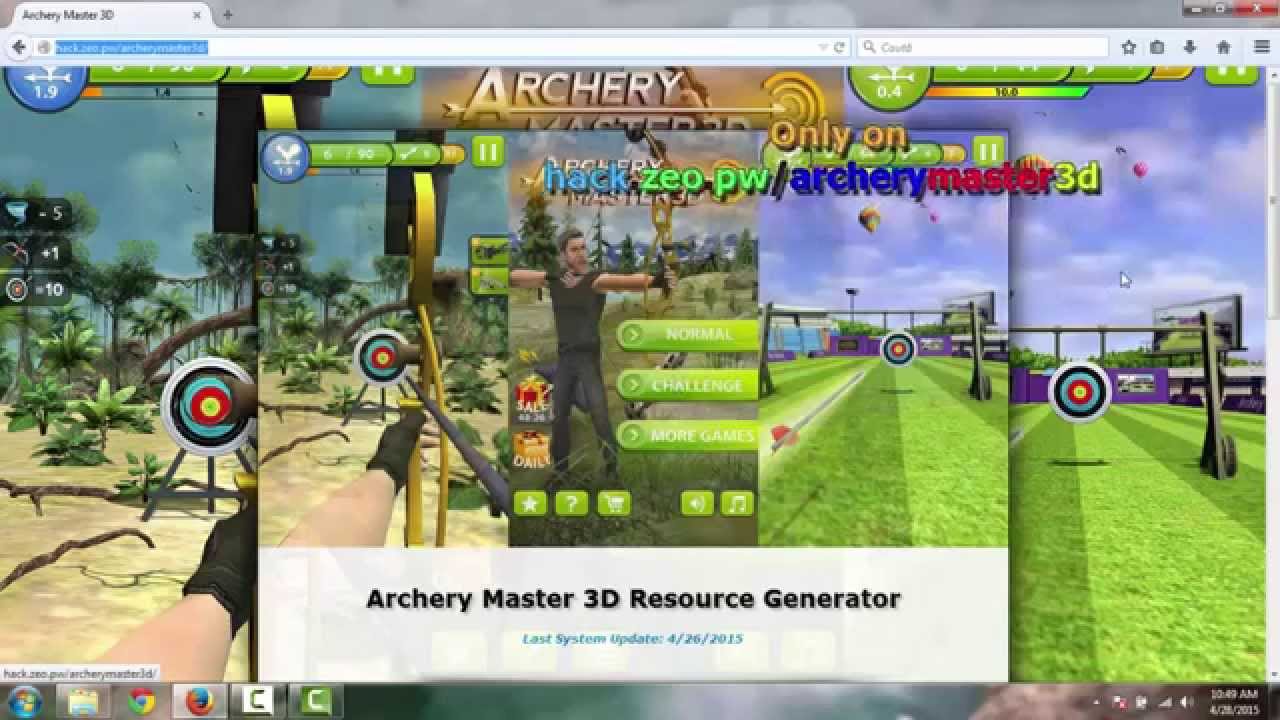The image size is (1280, 720).
Task: Click the browser search box
Action: pyautogui.click(x=983, y=47)
